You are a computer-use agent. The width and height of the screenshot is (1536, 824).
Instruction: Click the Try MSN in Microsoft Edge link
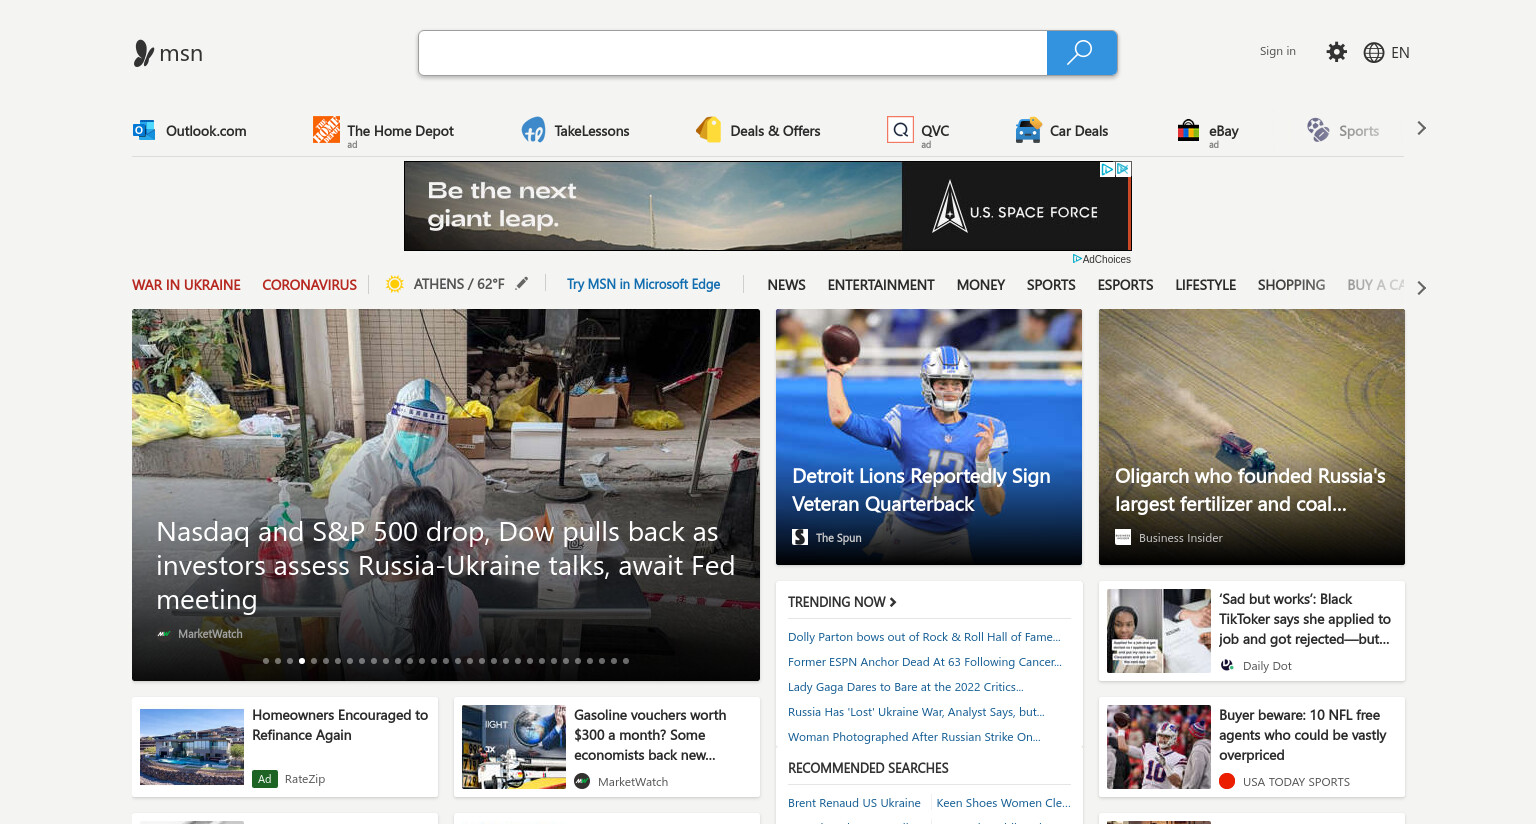(643, 284)
